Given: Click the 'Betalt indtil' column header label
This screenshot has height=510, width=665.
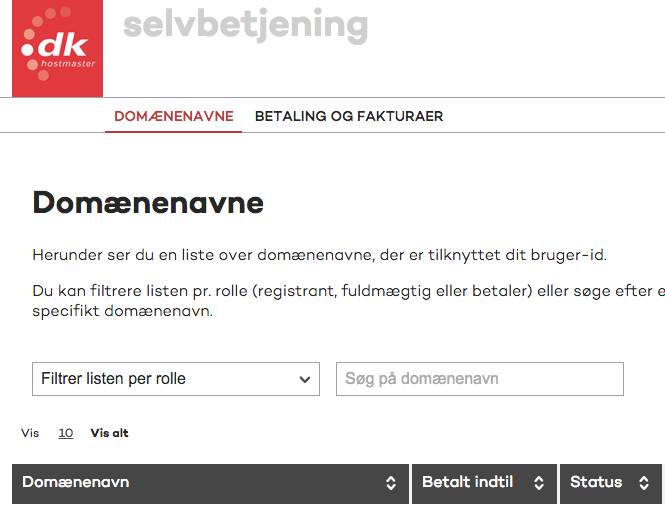Looking at the screenshot, I should click(x=467, y=482).
